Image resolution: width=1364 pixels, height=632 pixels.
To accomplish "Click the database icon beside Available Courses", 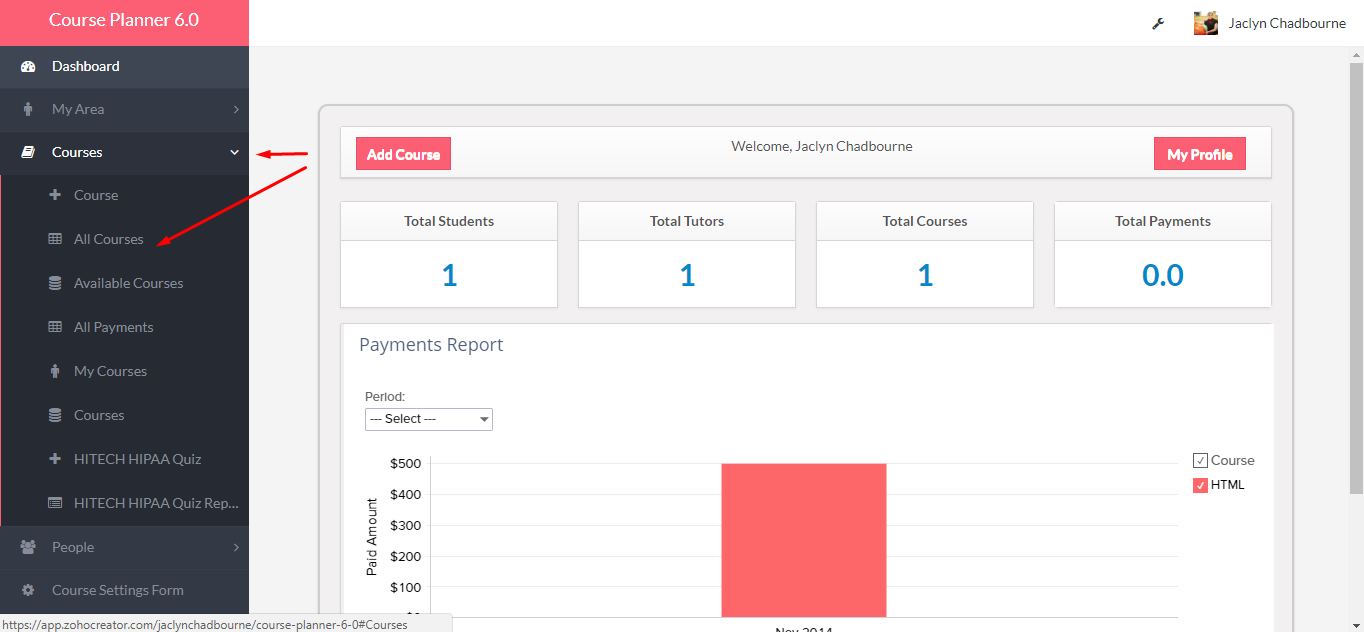I will pyautogui.click(x=55, y=283).
